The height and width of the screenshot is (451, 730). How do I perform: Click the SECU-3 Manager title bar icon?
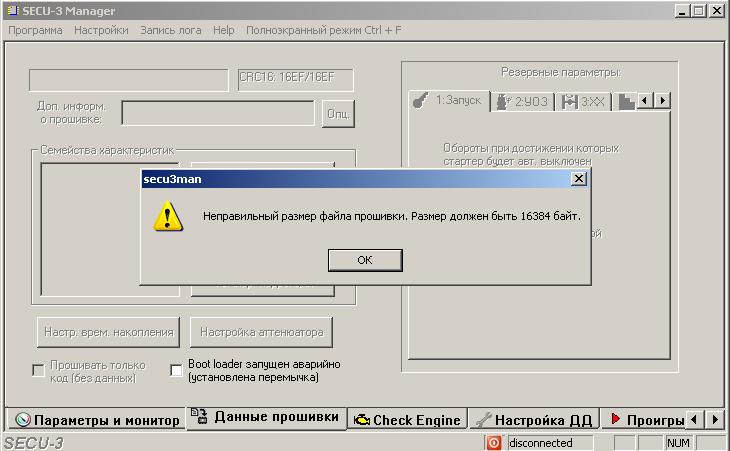tap(11, 10)
